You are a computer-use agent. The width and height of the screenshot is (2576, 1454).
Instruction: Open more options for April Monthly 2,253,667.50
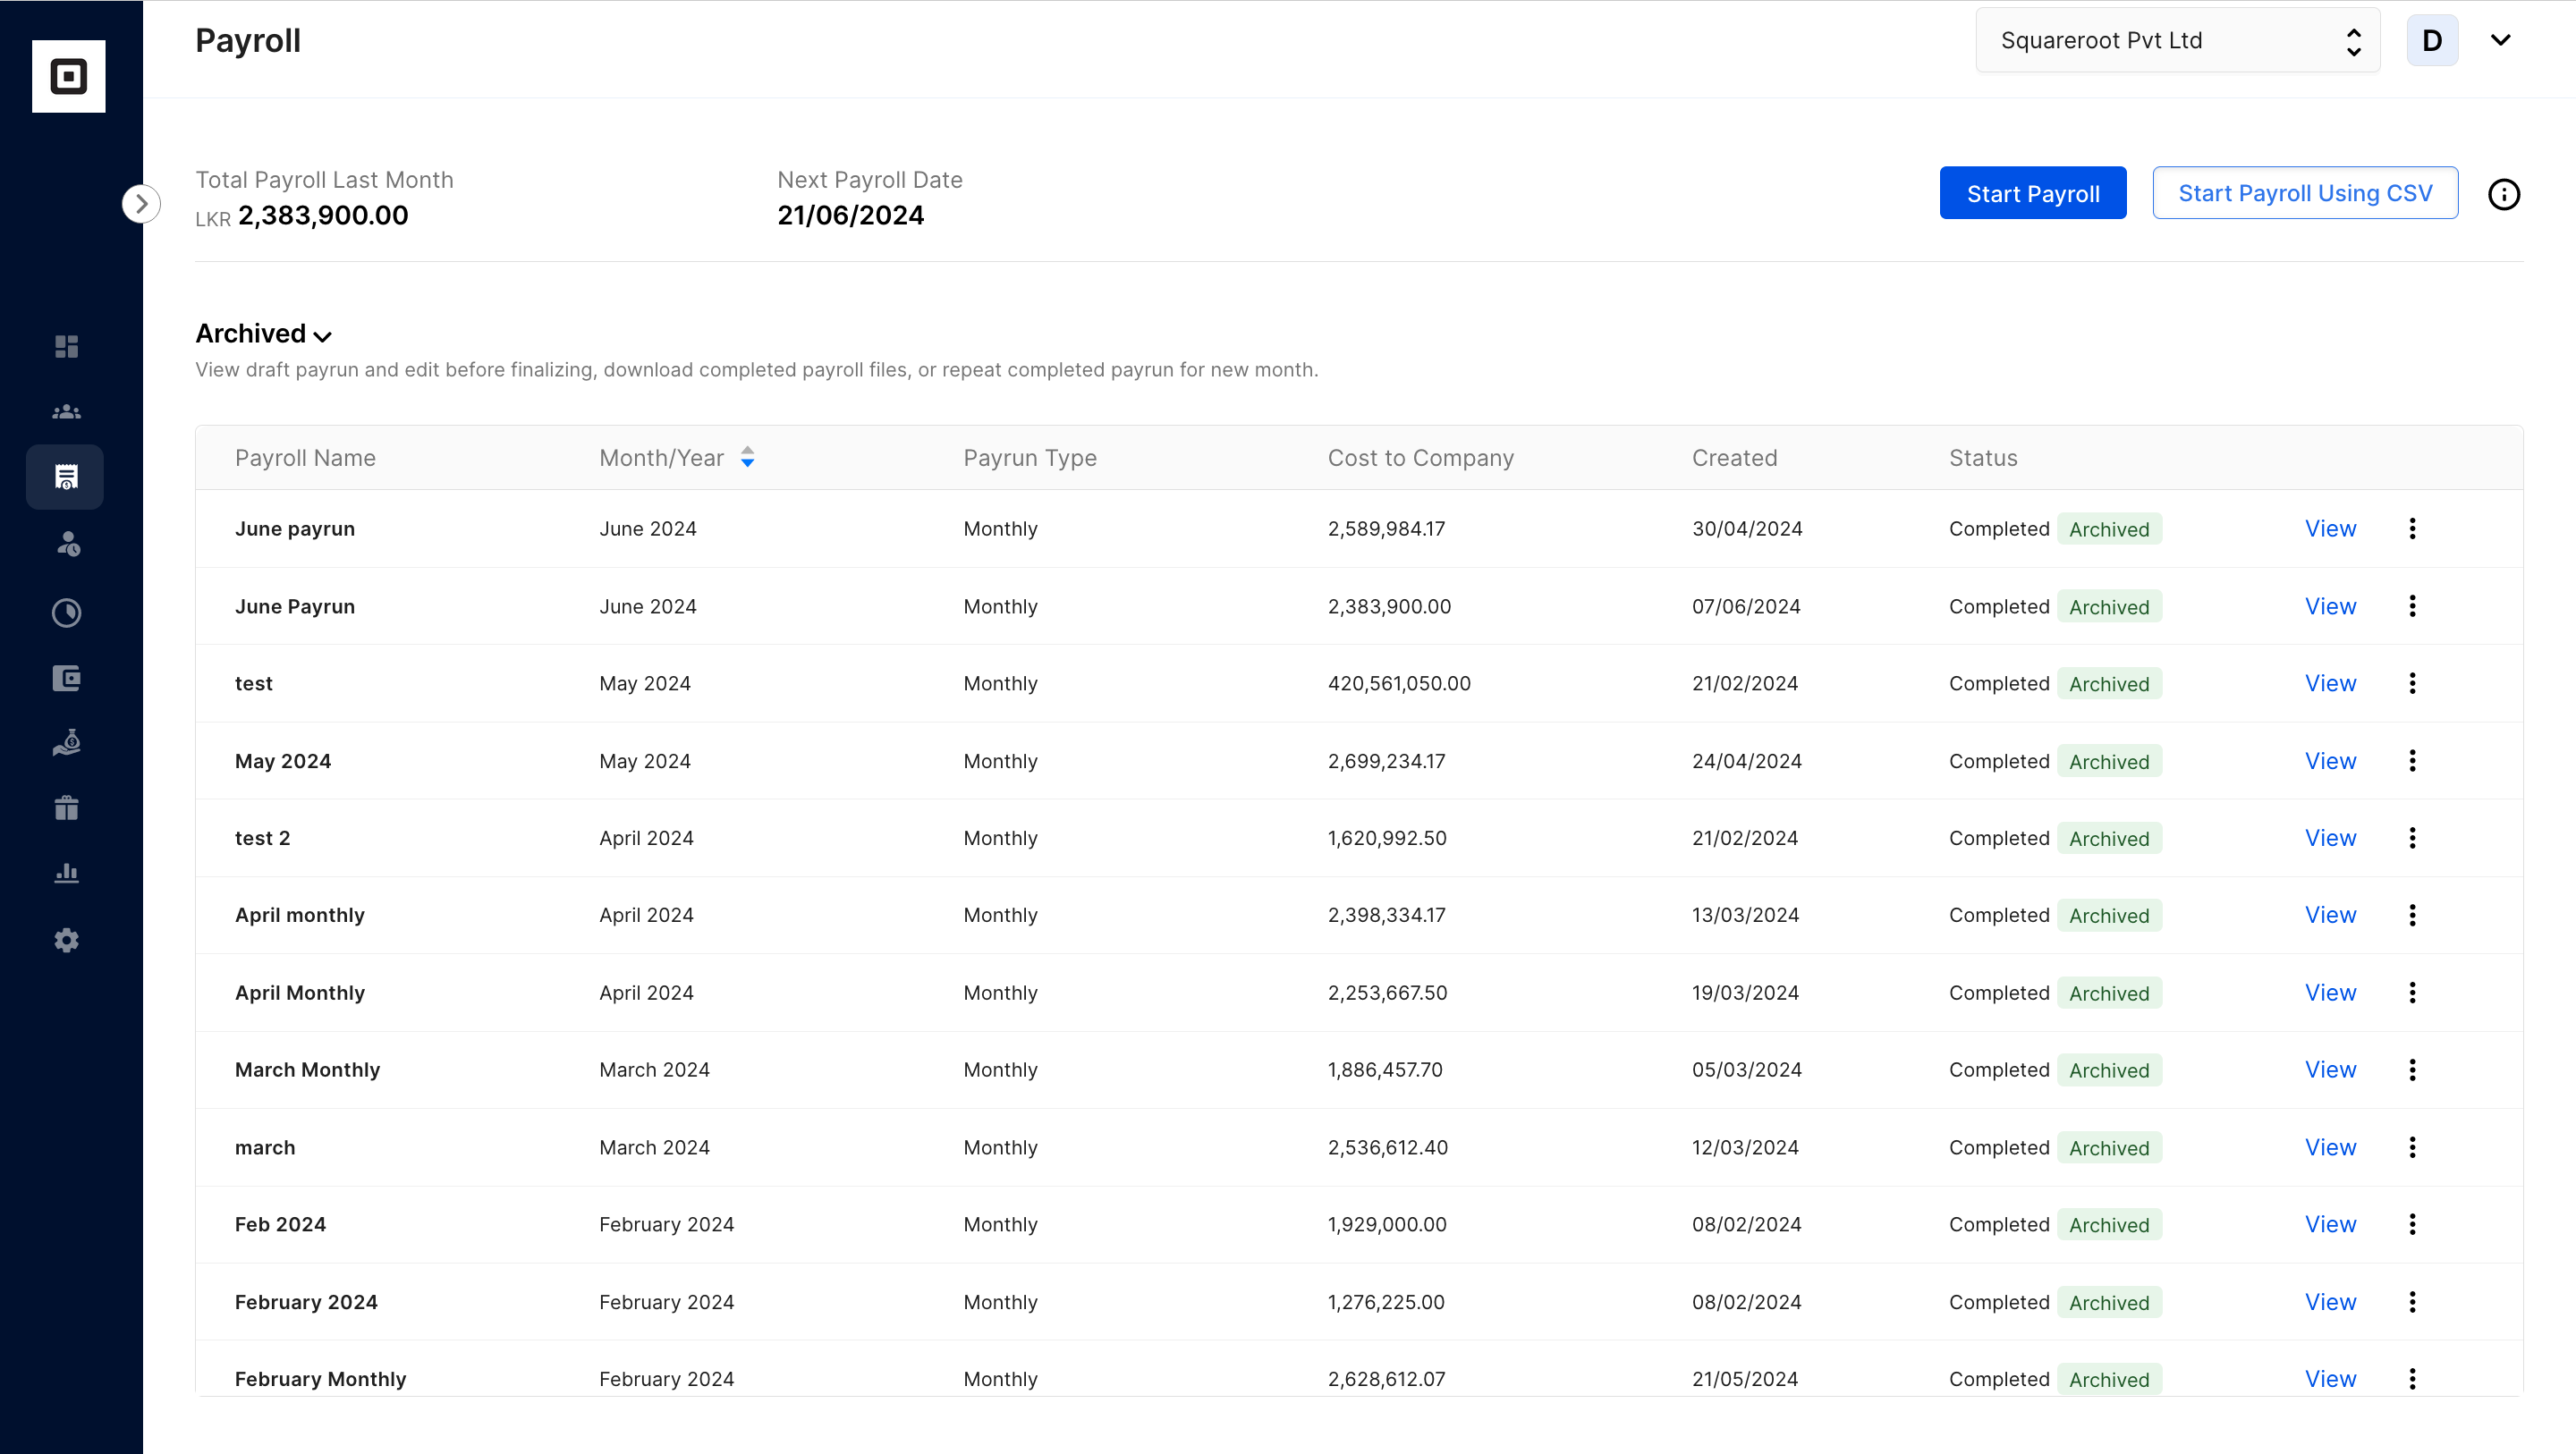click(2412, 993)
